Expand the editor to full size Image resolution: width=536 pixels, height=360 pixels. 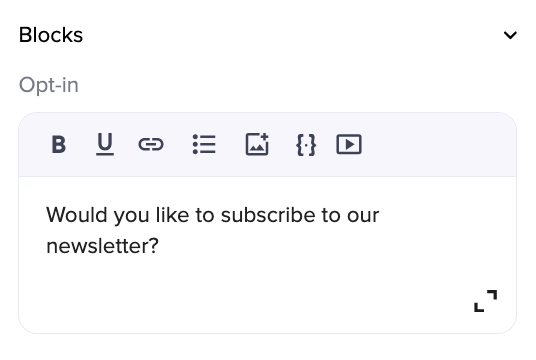[485, 301]
